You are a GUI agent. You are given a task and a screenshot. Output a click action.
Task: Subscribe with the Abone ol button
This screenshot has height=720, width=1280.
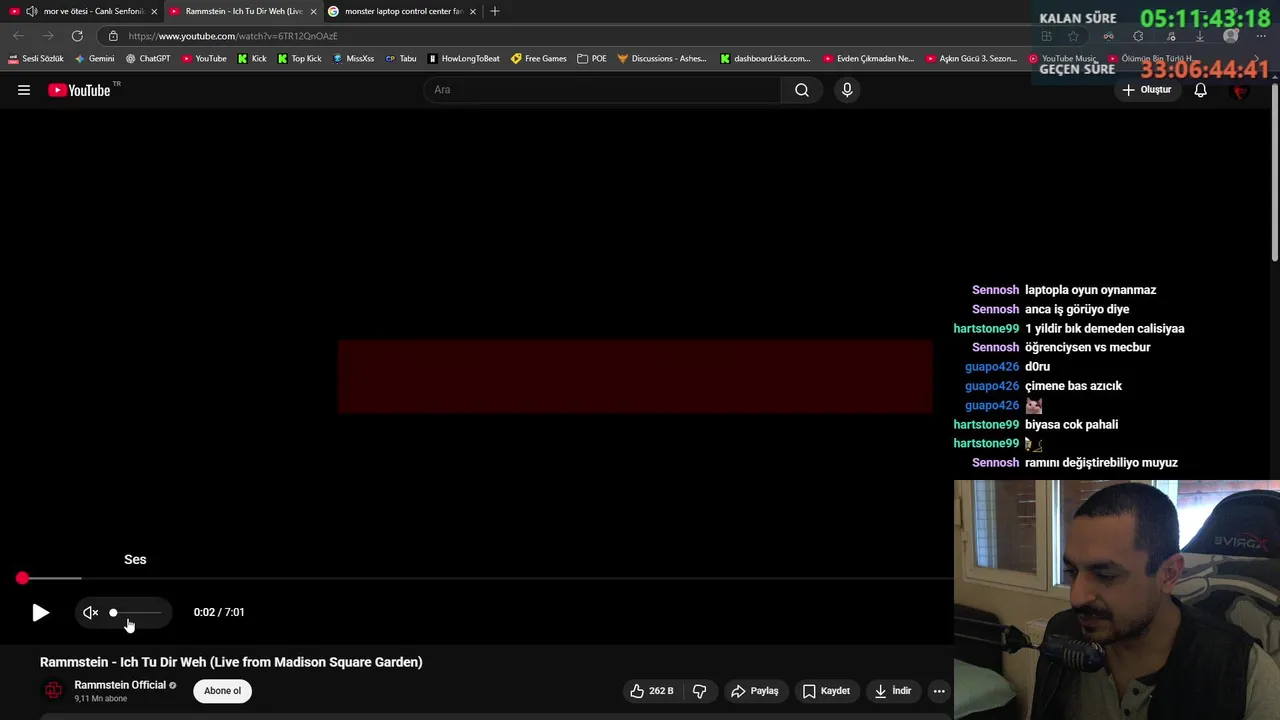pos(222,691)
